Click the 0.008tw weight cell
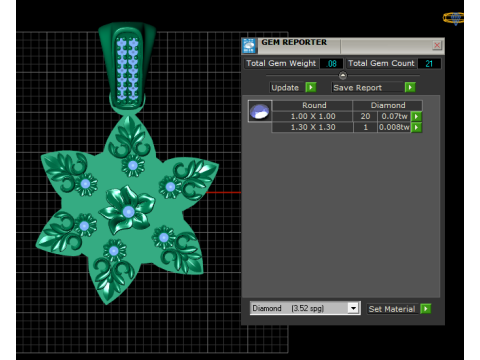The height and width of the screenshot is (360, 480). 394,127
